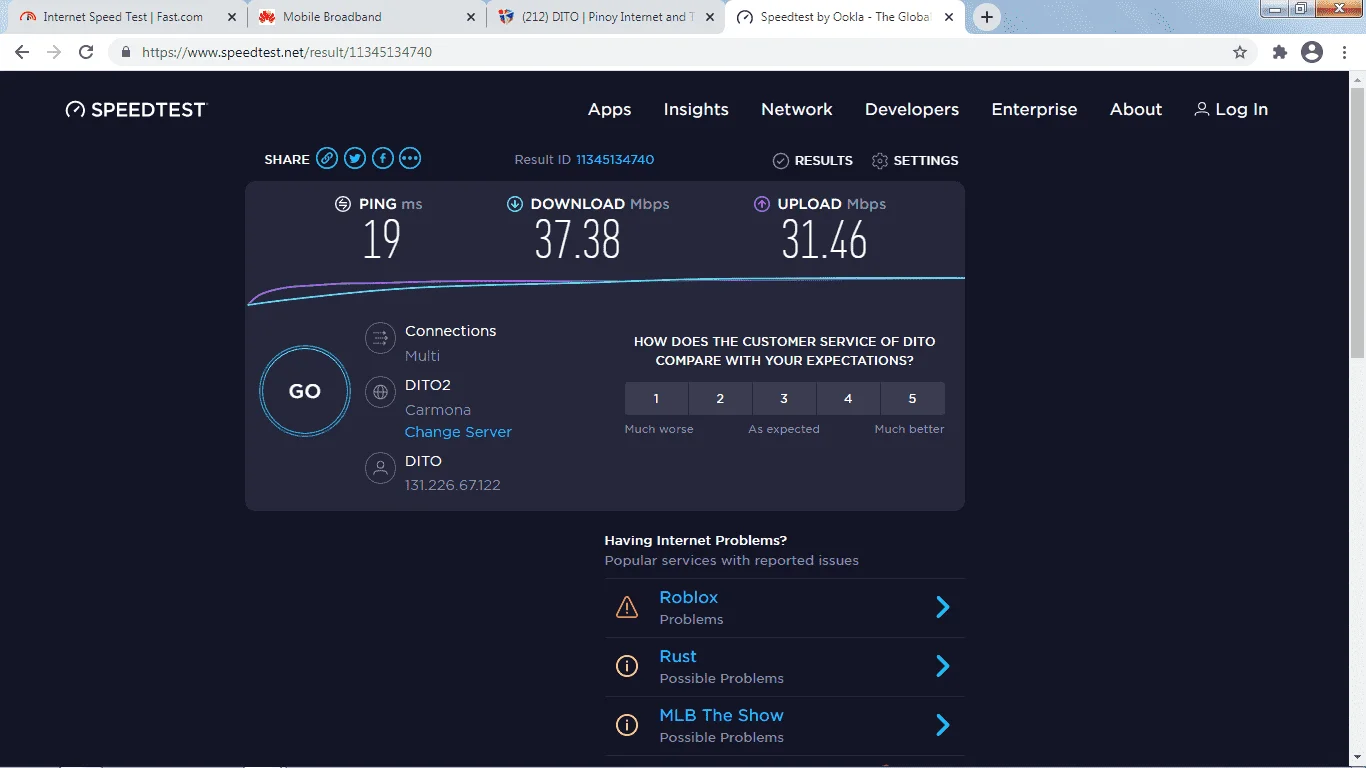Open the About menu
Viewport: 1366px width, 768px height.
point(1136,110)
